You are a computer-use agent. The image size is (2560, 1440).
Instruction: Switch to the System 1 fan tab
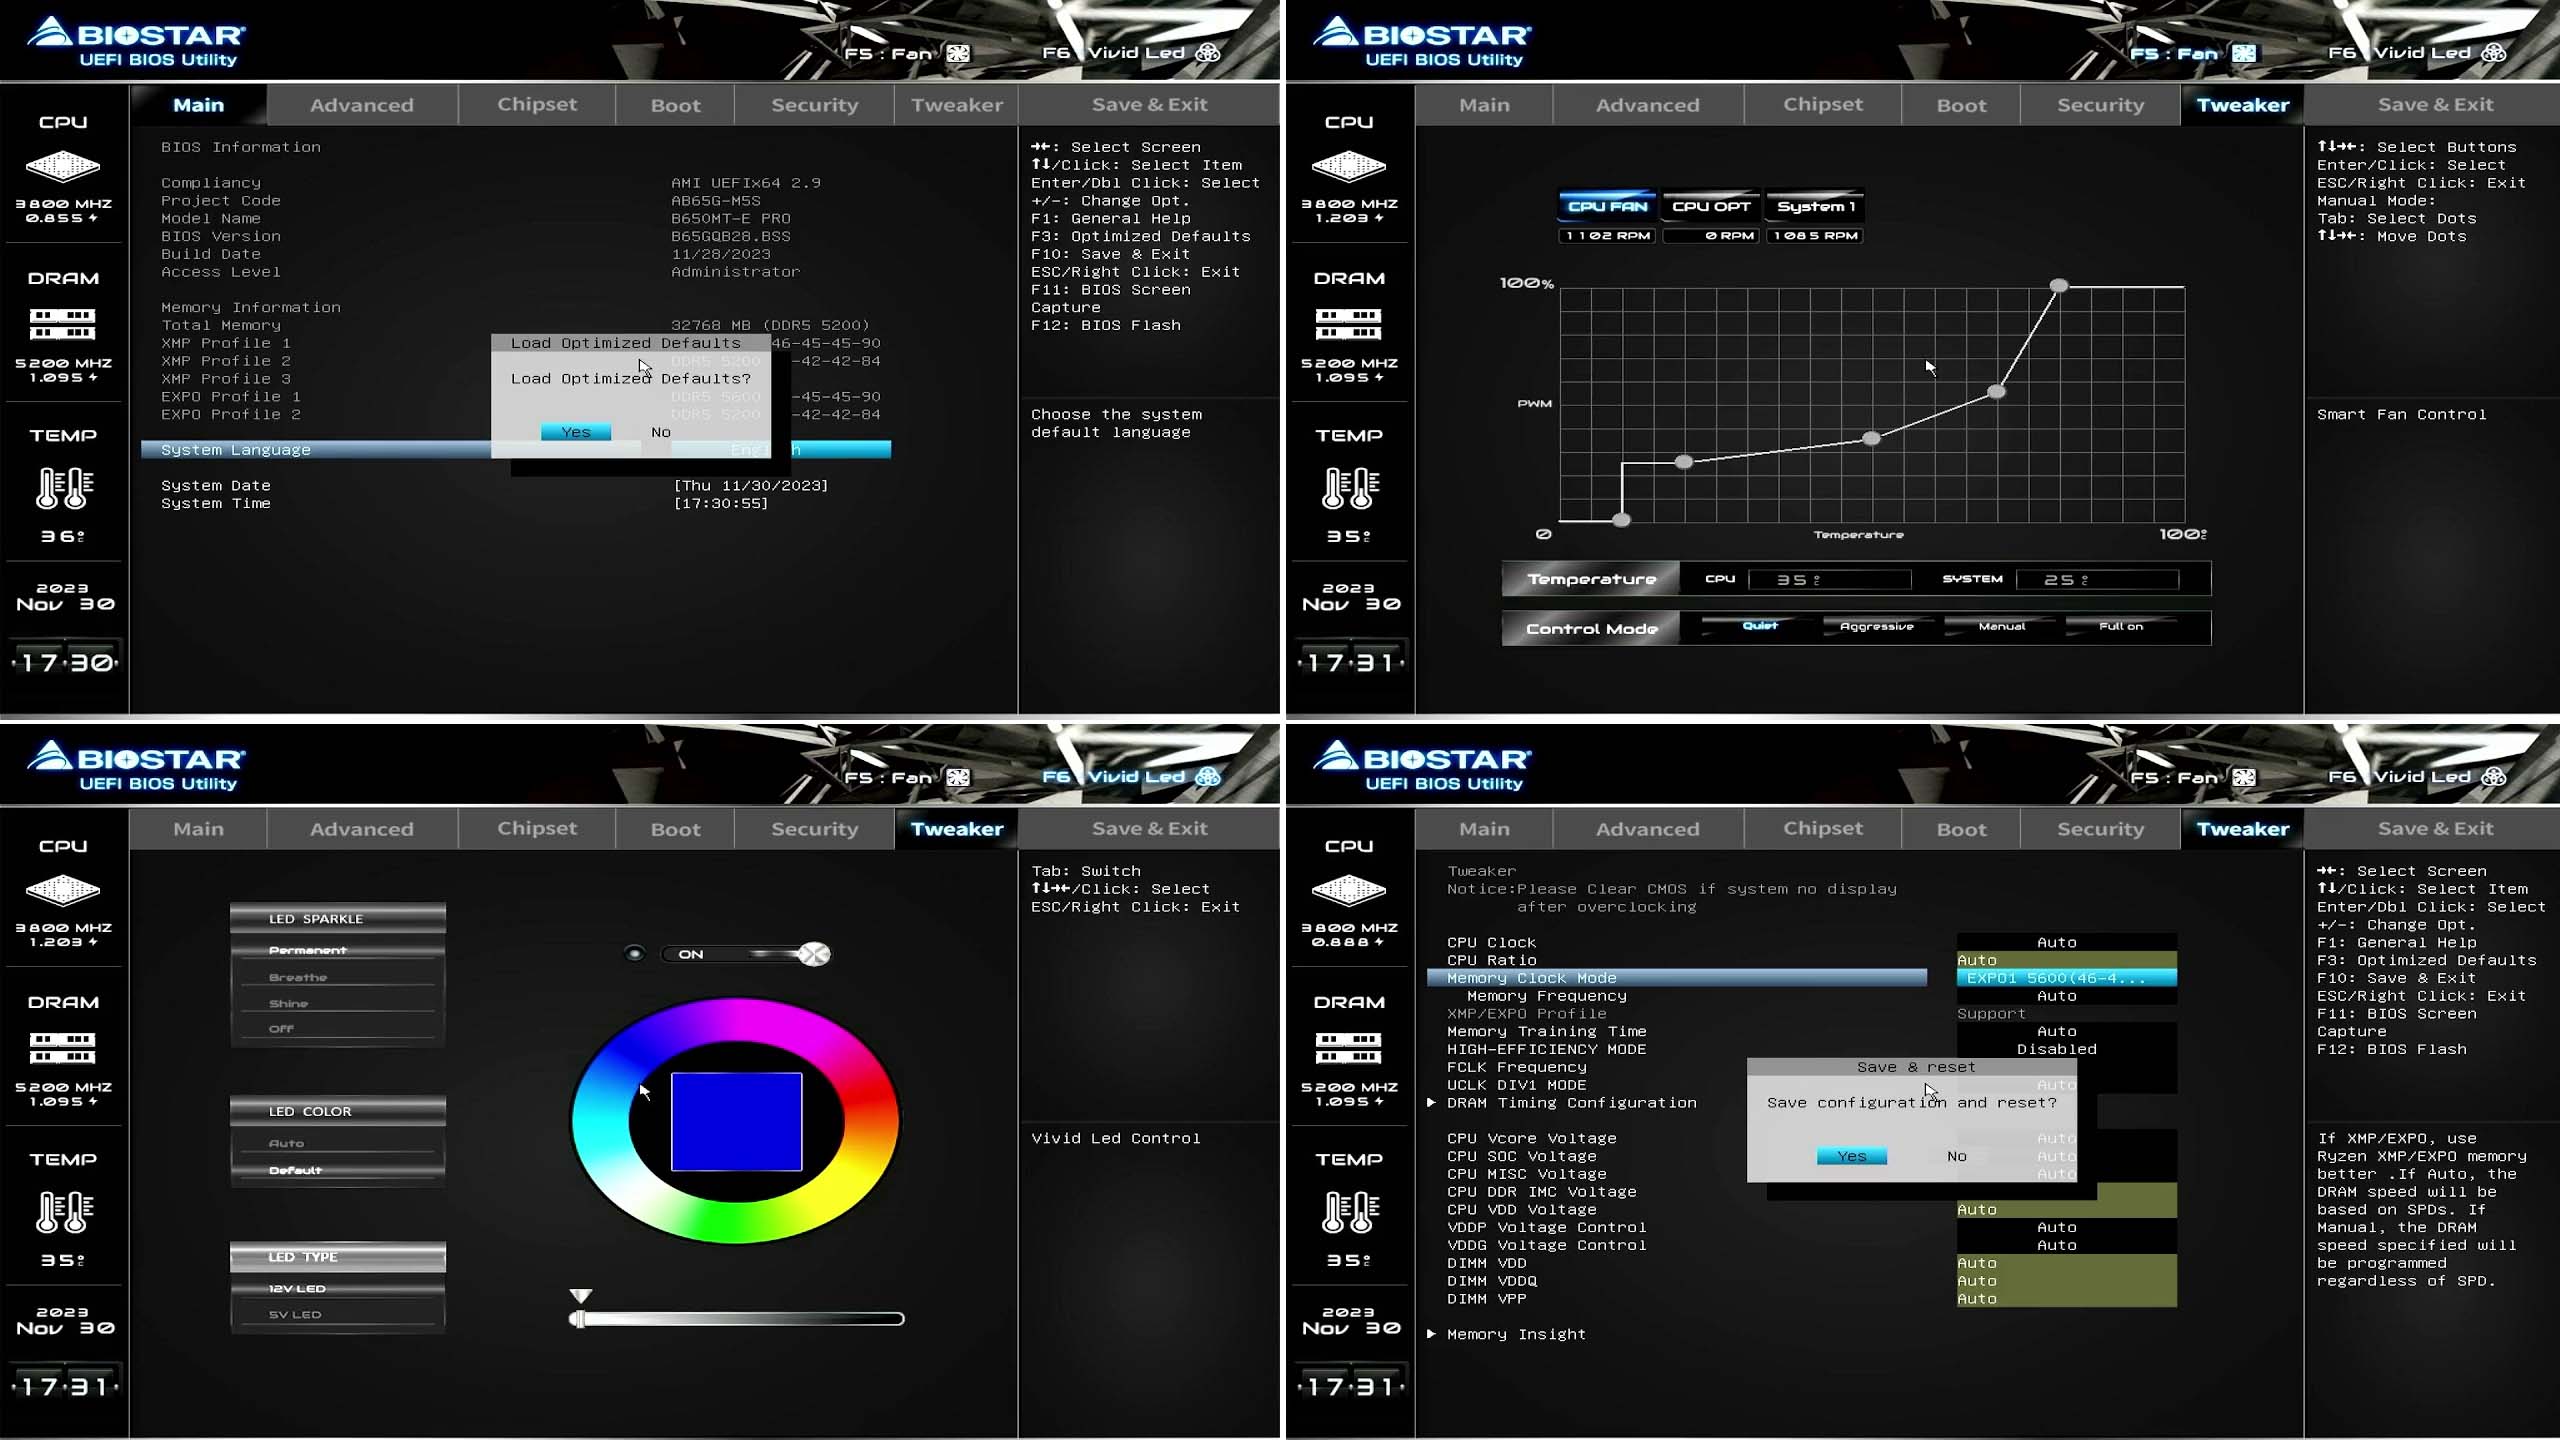1815,207
